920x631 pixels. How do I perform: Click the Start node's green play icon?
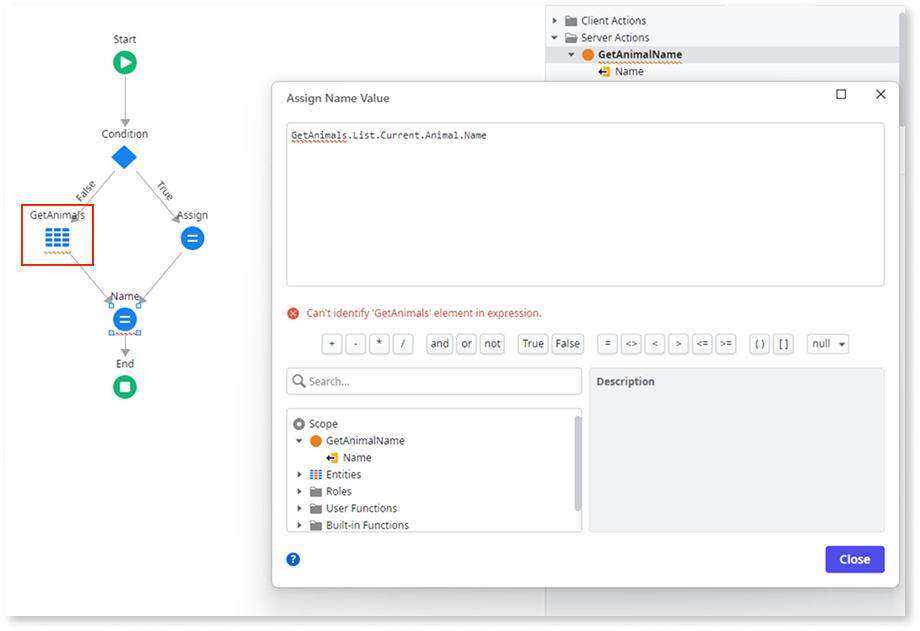click(124, 61)
